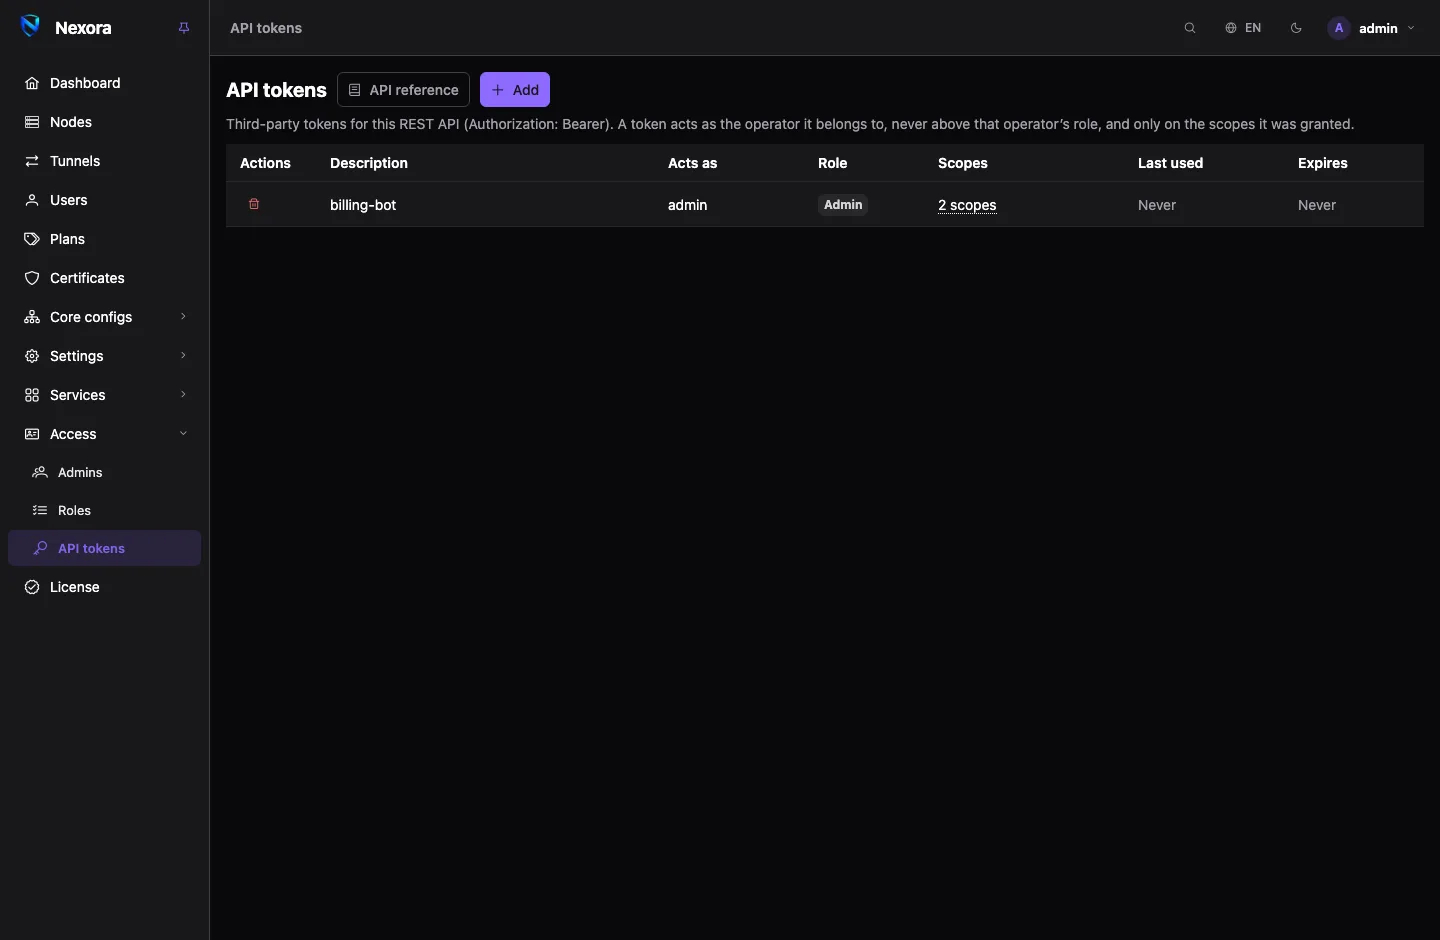The width and height of the screenshot is (1440, 940).
Task: Show the 2 scopes details
Action: (967, 205)
